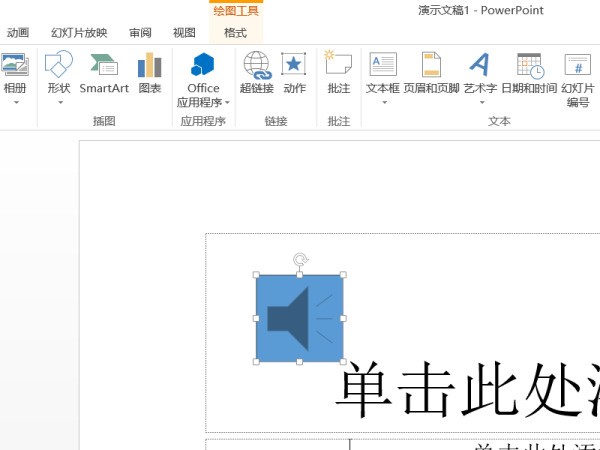Expand the 相册 dropdown arrow
600x450 pixels.
16,103
